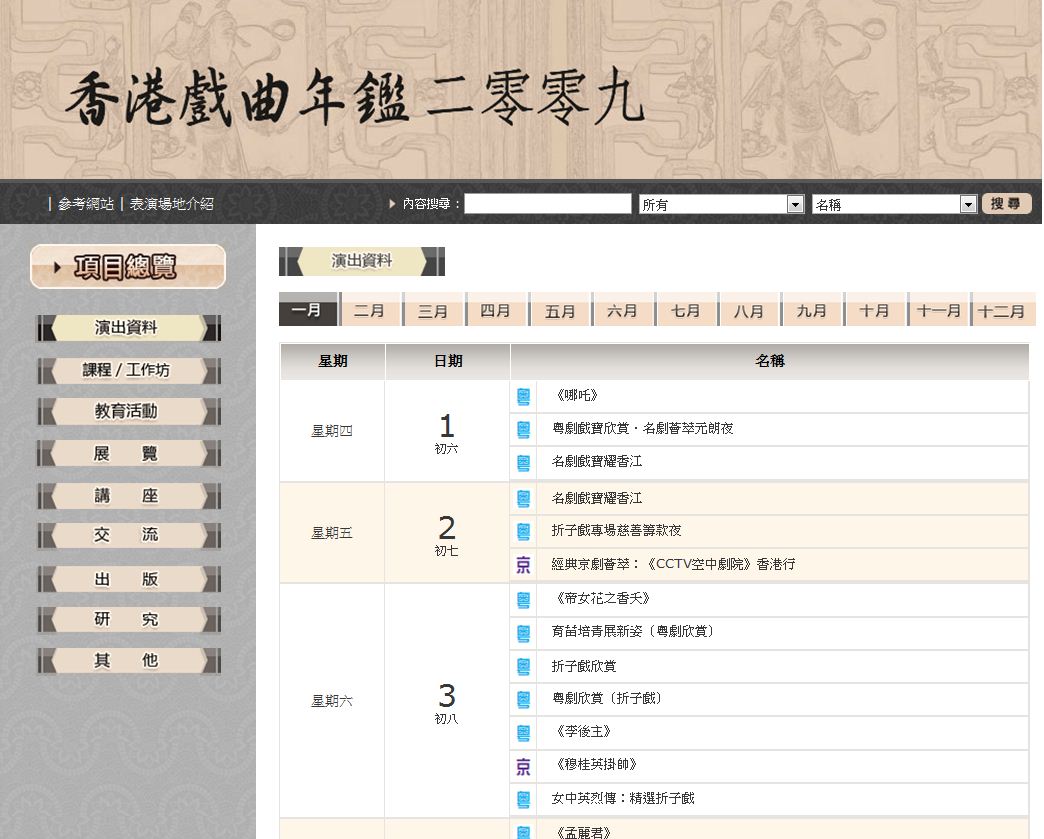Image resolution: width=1044 pixels, height=839 pixels.
Task: Click the 粵 icon beside 女中英烈傳
Action: click(523, 799)
